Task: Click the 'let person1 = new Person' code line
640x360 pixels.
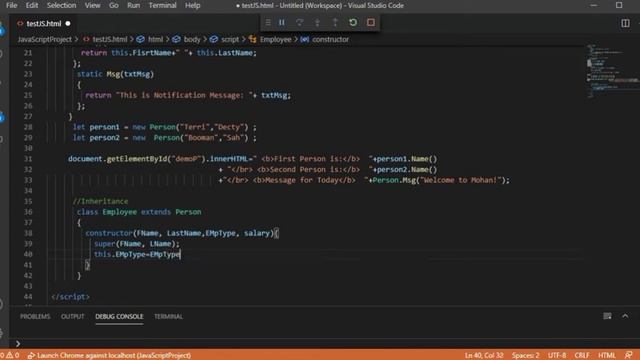Action: pyautogui.click(x=165, y=127)
